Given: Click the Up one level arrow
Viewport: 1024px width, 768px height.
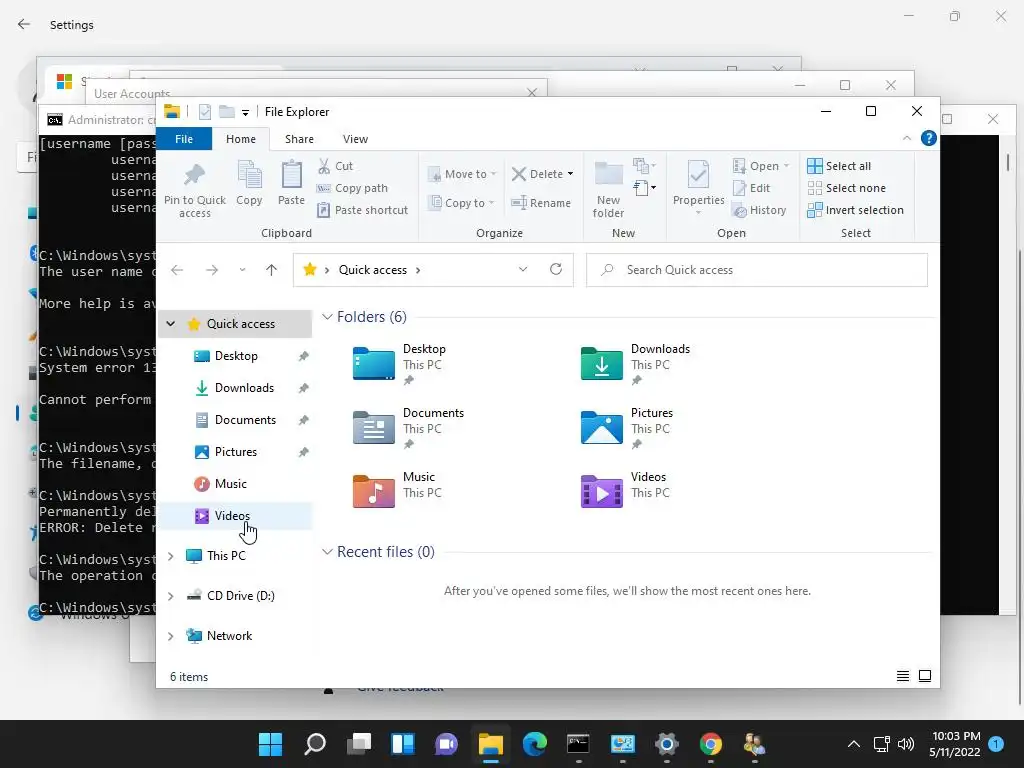Looking at the screenshot, I should (x=272, y=270).
